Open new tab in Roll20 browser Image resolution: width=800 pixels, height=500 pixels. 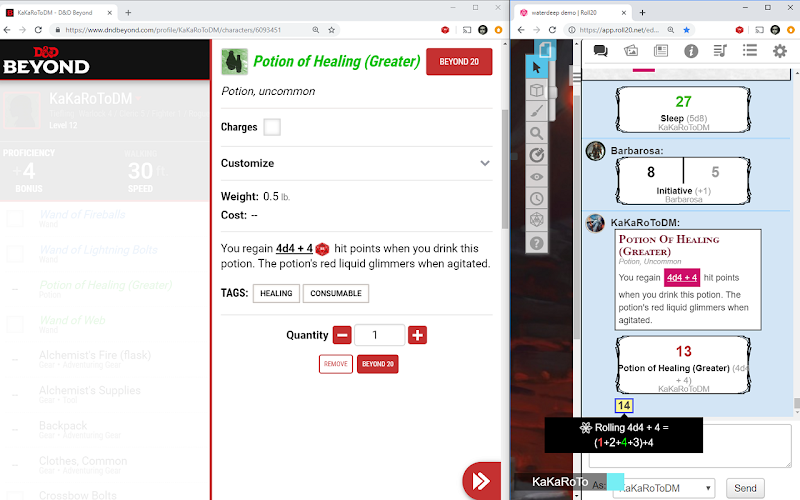[x=642, y=12]
